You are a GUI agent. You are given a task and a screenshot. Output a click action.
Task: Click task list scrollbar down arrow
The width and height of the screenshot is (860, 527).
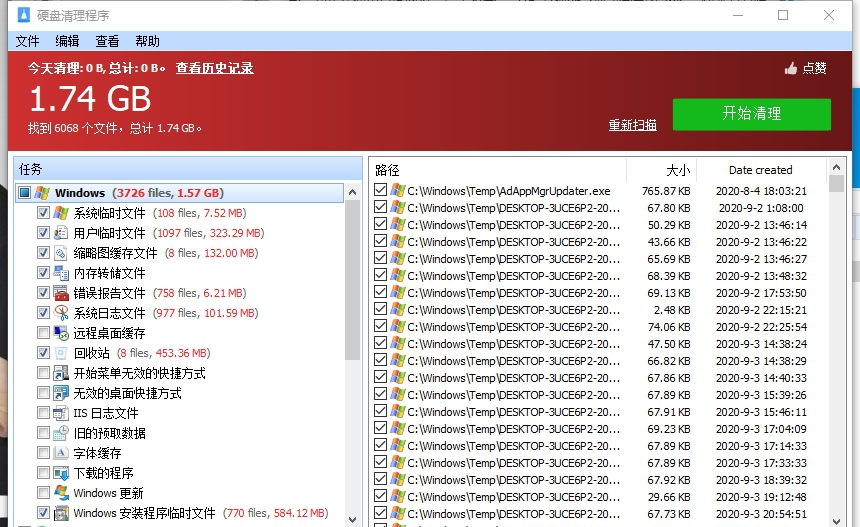point(352,519)
